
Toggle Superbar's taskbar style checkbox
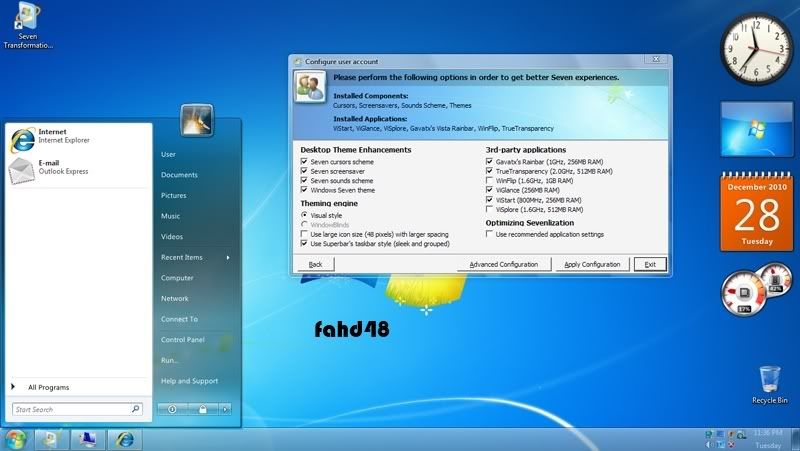point(304,243)
